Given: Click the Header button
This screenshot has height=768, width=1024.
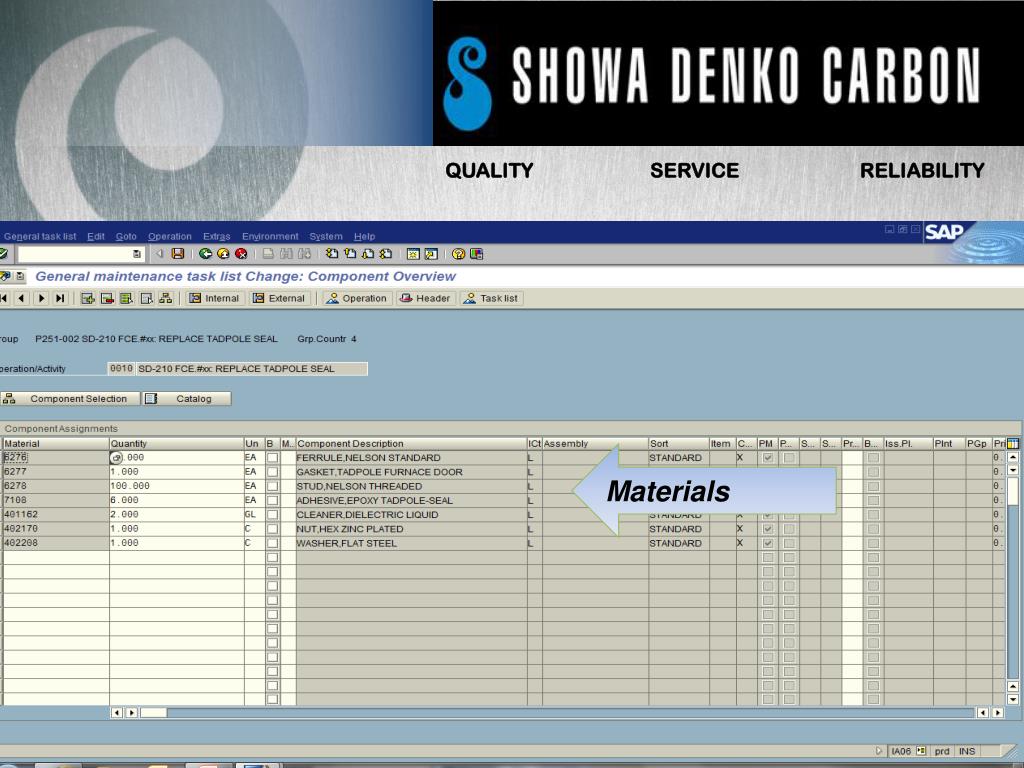Looking at the screenshot, I should click(425, 298).
